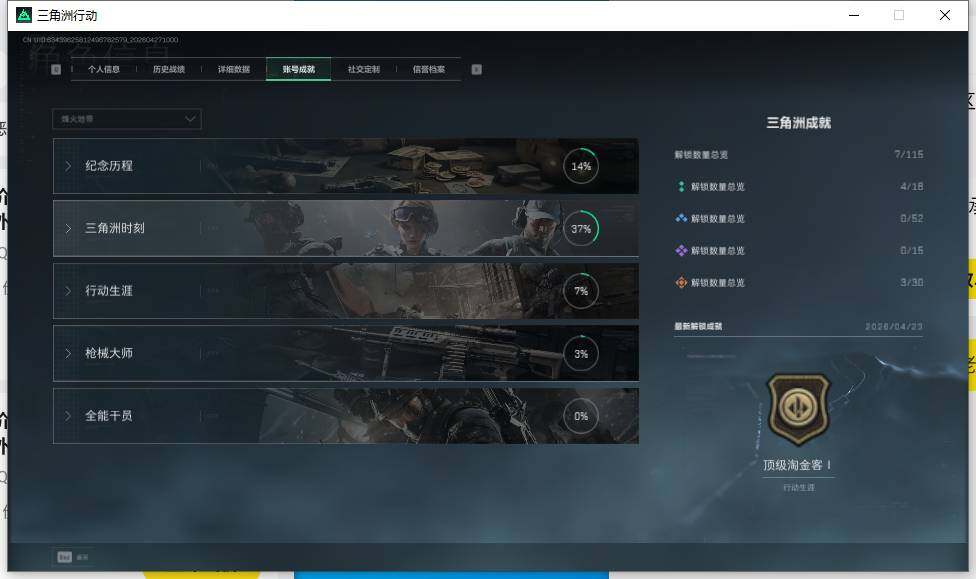Expand the 三角洲时刻 chevron
The height and width of the screenshot is (579, 976).
coord(68,228)
